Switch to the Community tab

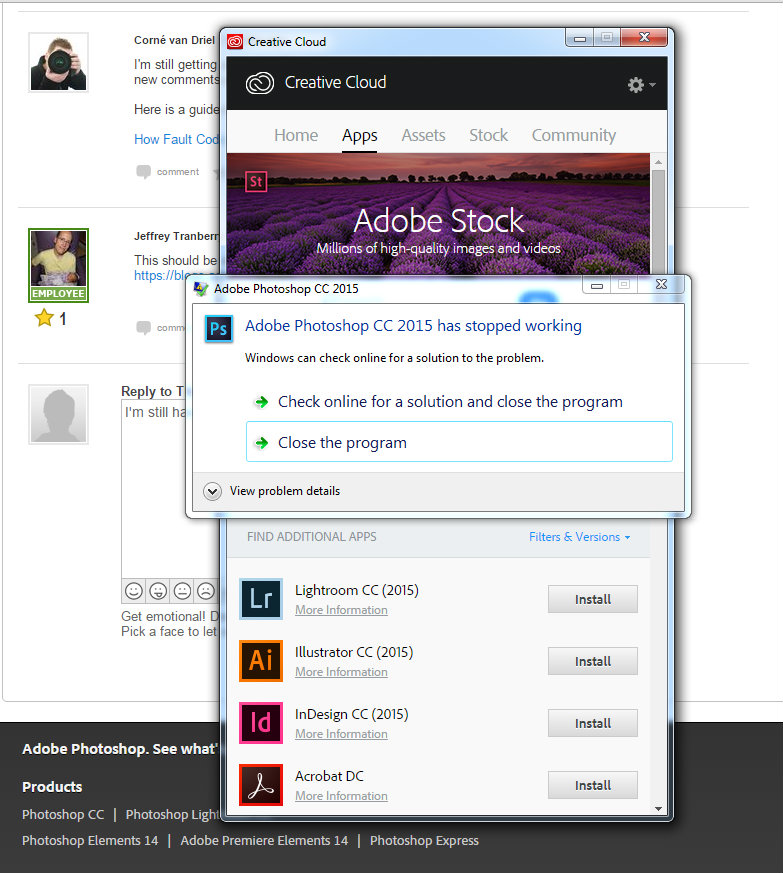(574, 135)
